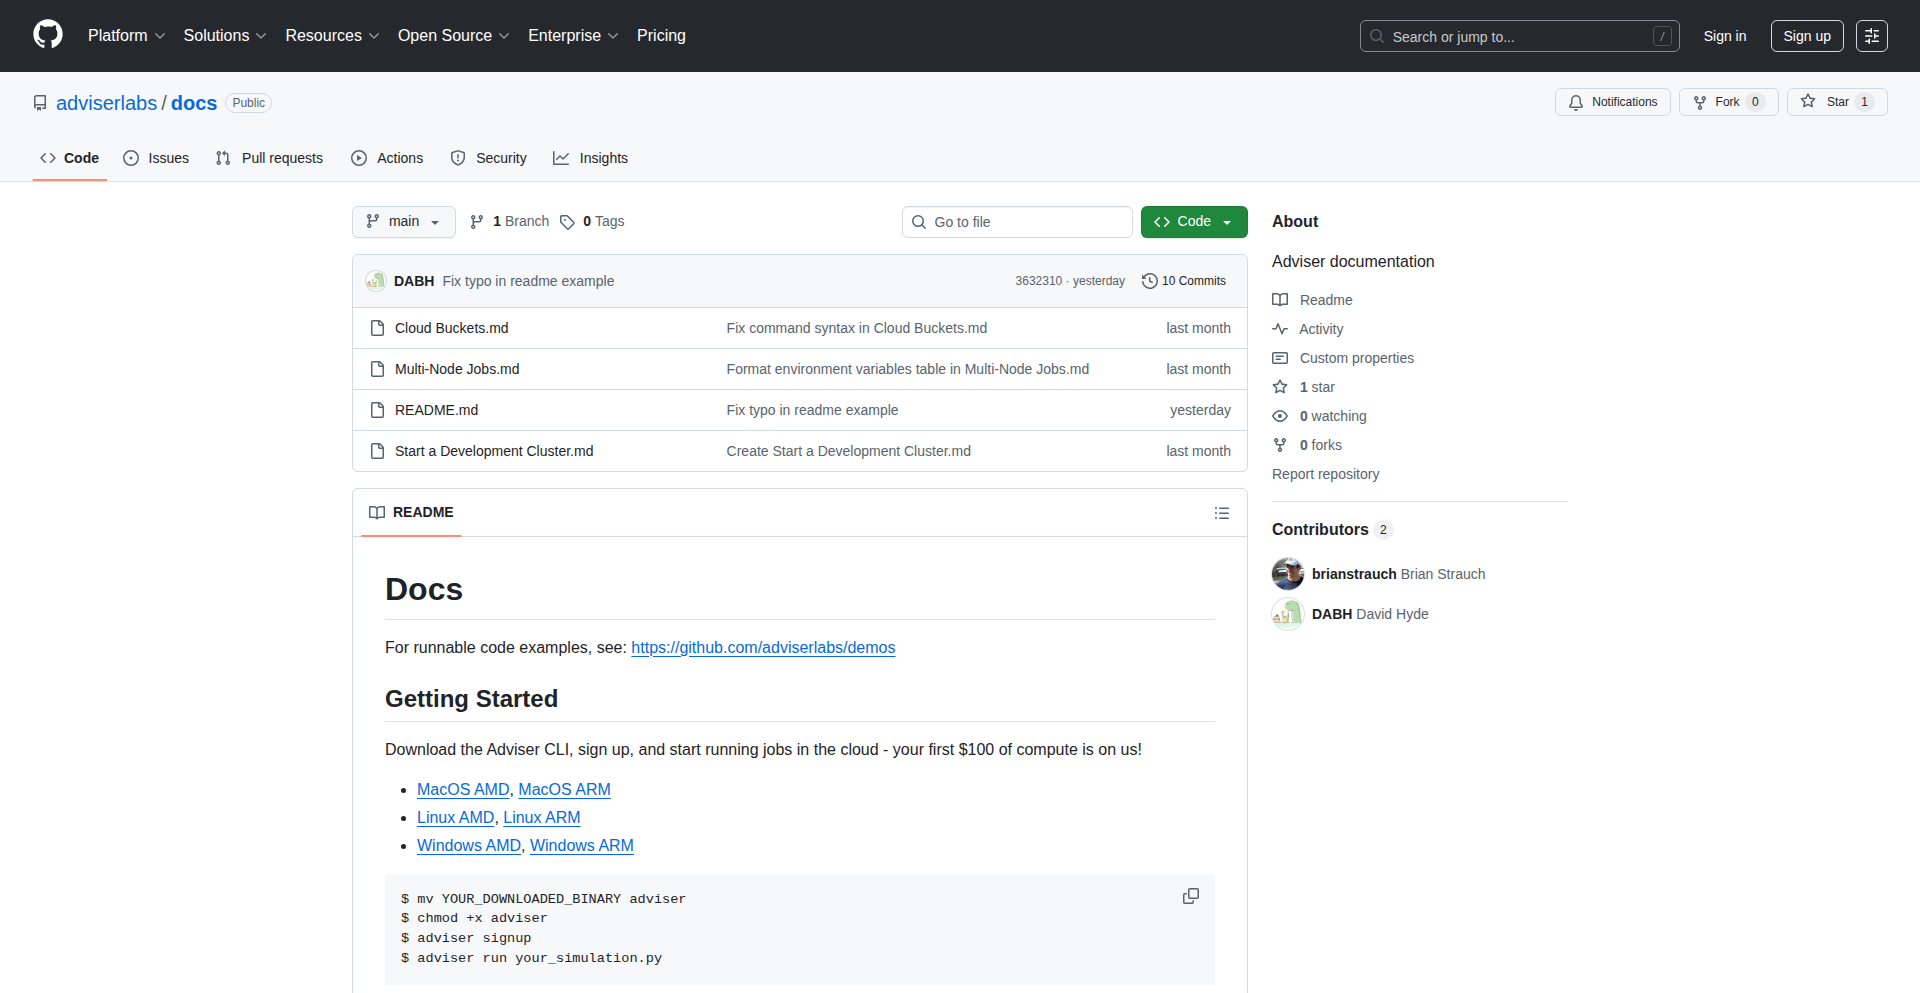Click the eye icon beside 0 watching
The image size is (1920, 993).
tap(1280, 416)
